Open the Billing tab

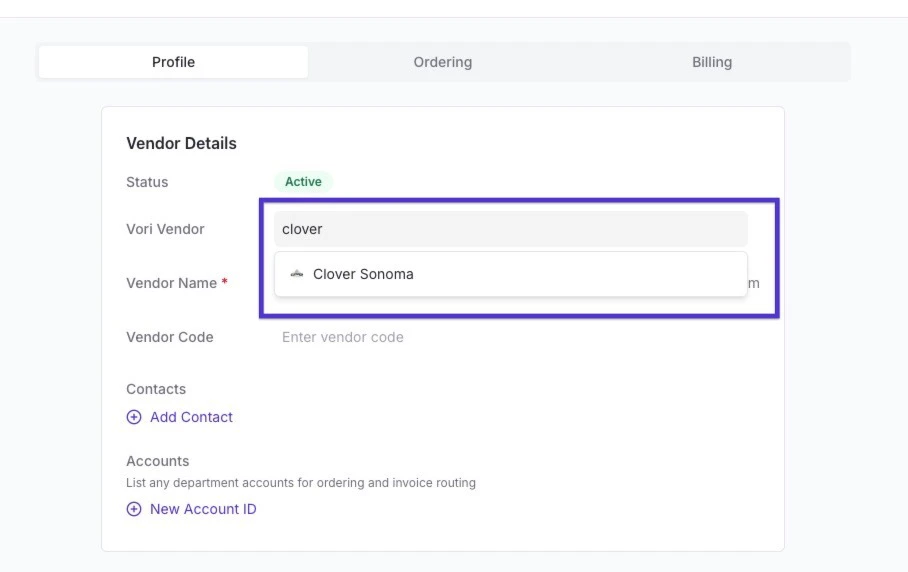(712, 62)
